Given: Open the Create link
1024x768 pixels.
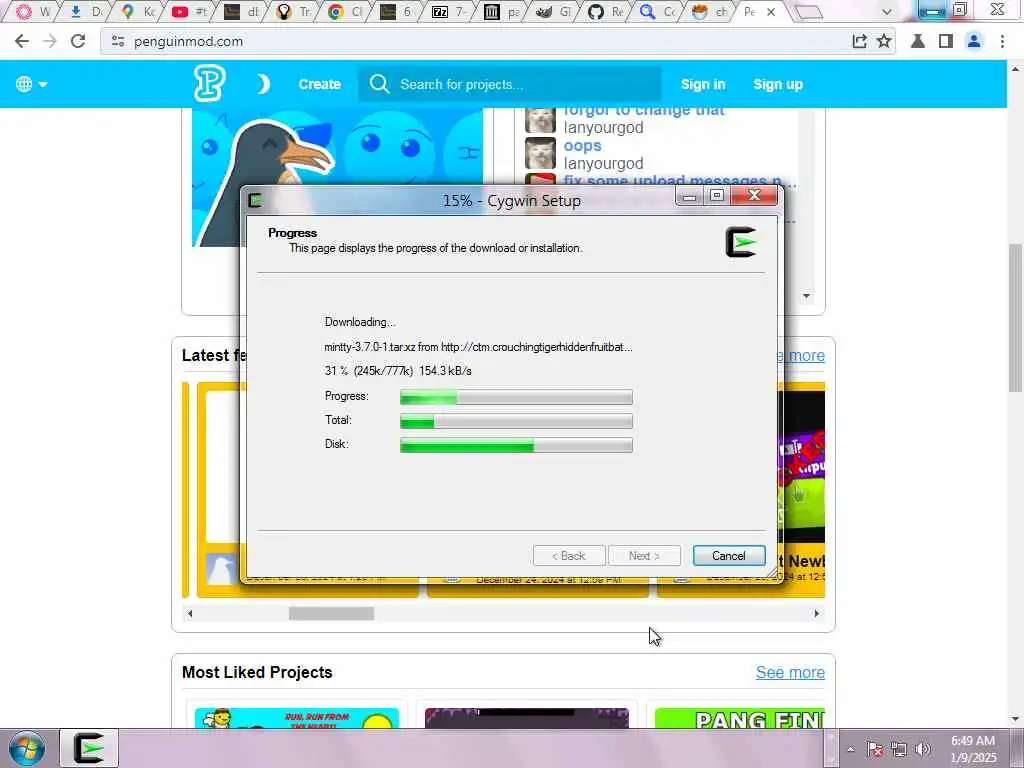Looking at the screenshot, I should 319,84.
